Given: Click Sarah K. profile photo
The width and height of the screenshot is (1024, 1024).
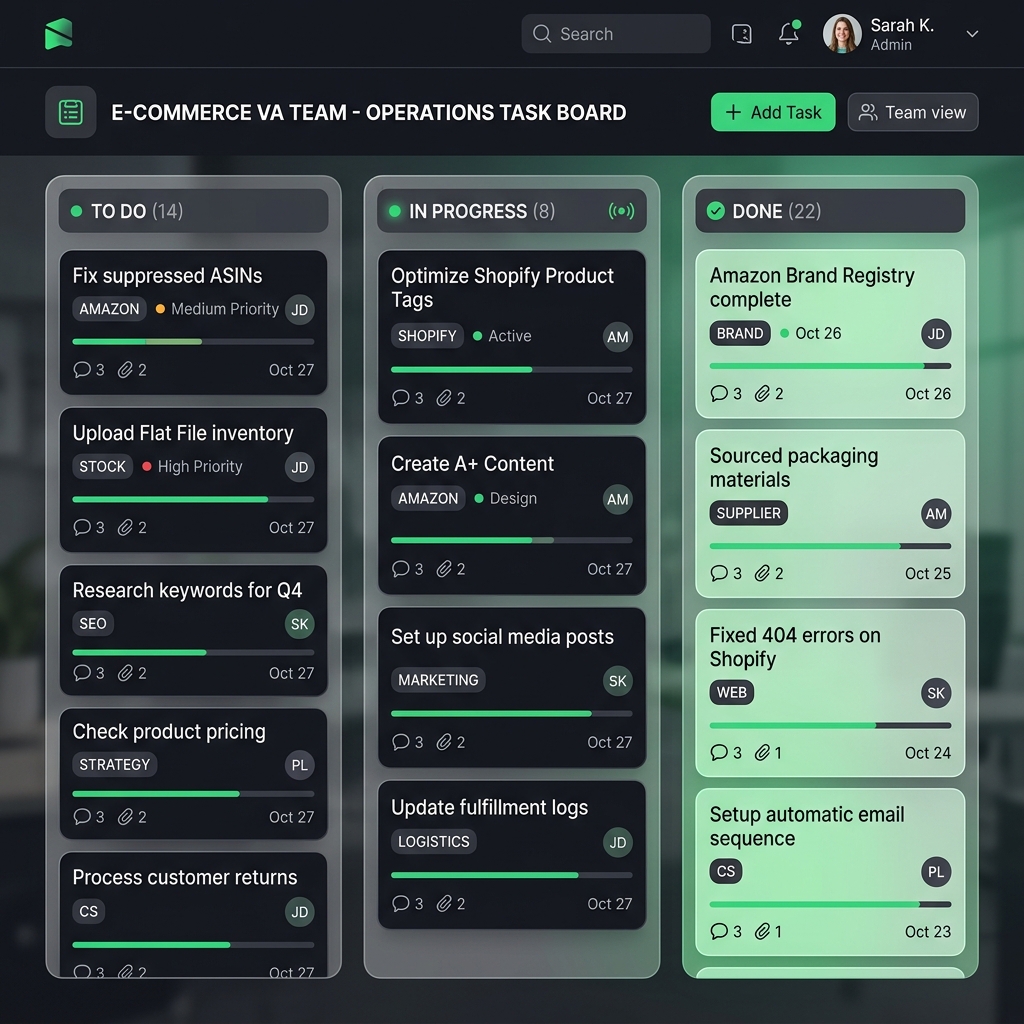Looking at the screenshot, I should pyautogui.click(x=842, y=33).
